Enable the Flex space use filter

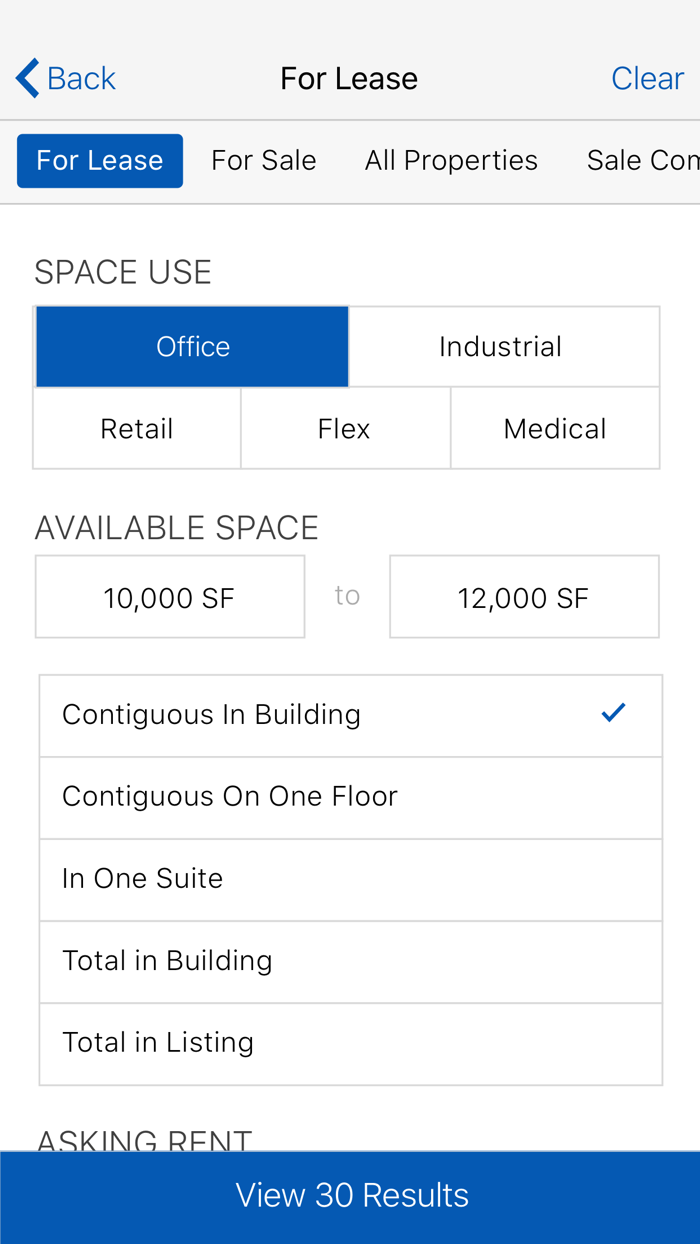pos(344,427)
